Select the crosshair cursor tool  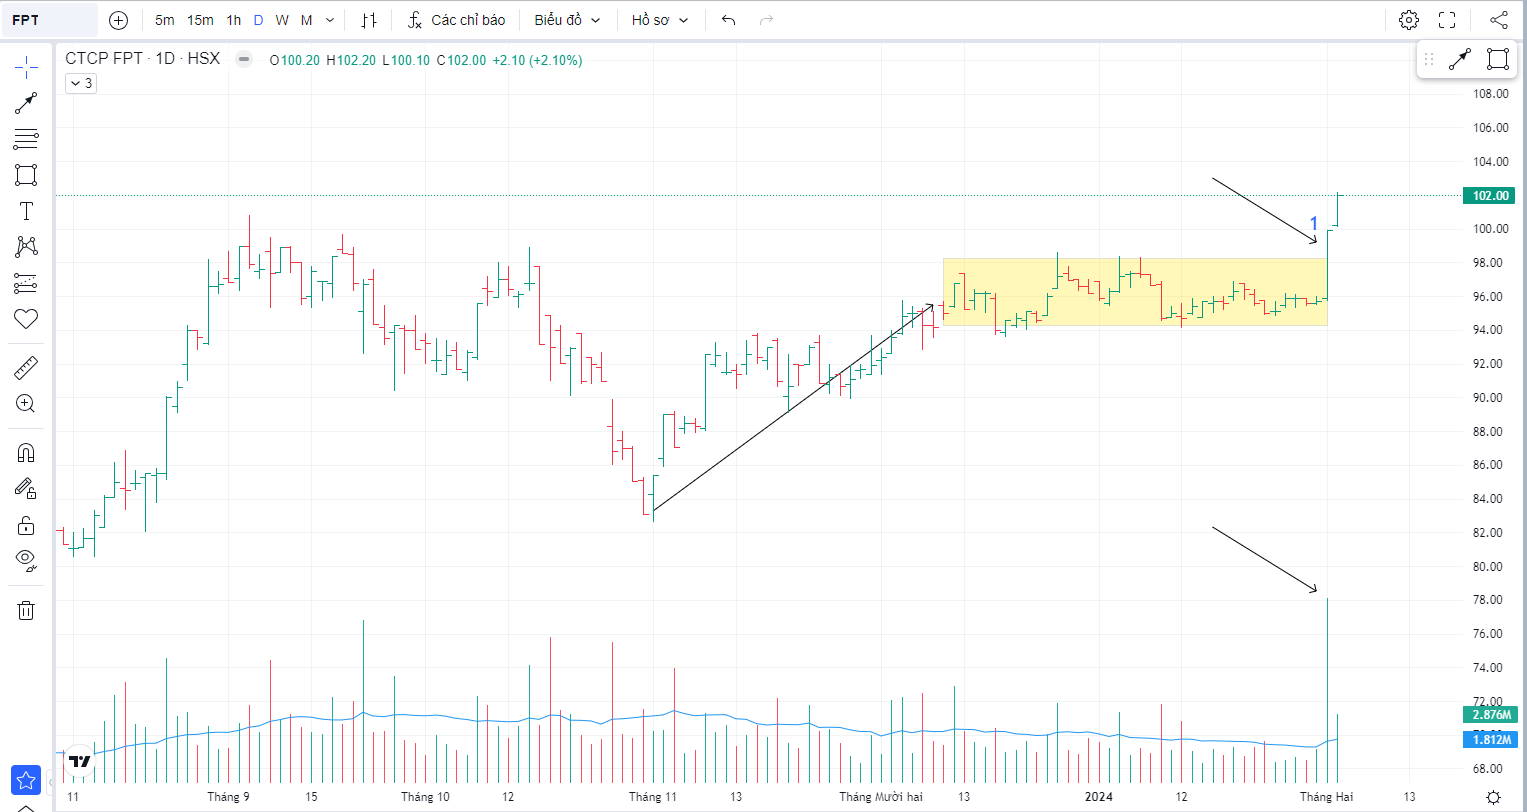[x=26, y=67]
